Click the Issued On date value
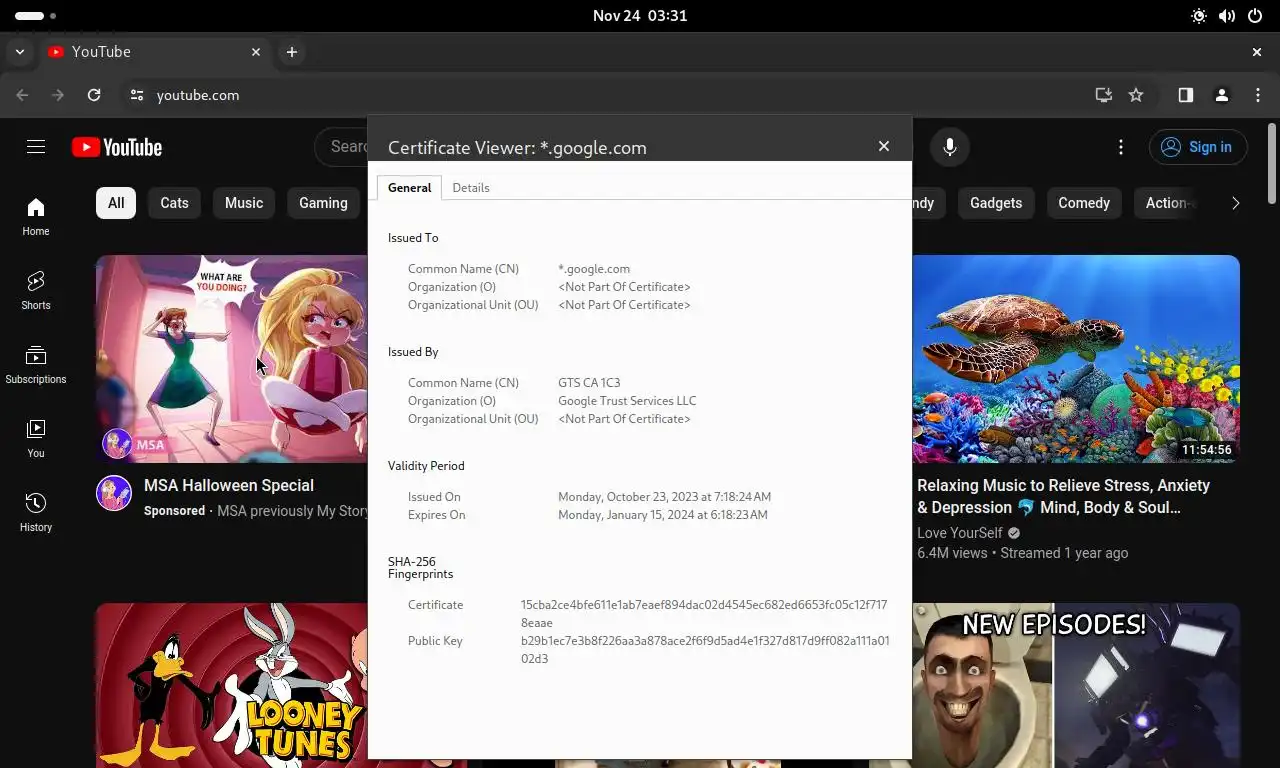1280x768 pixels. [664, 497]
